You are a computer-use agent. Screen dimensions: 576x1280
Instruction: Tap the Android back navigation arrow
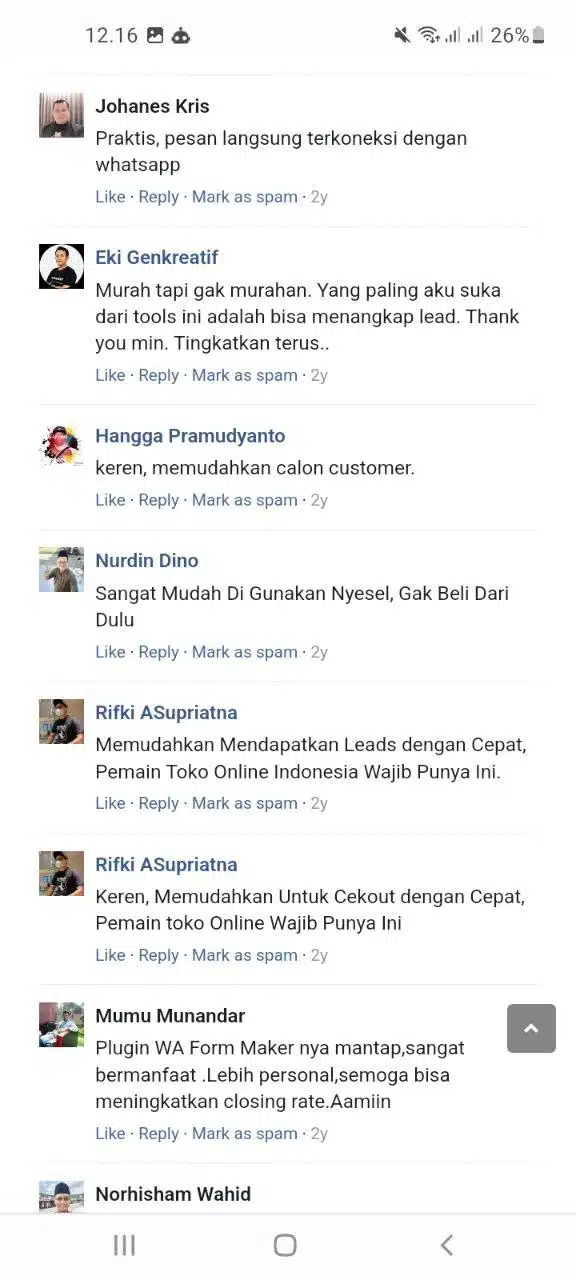coord(447,1245)
